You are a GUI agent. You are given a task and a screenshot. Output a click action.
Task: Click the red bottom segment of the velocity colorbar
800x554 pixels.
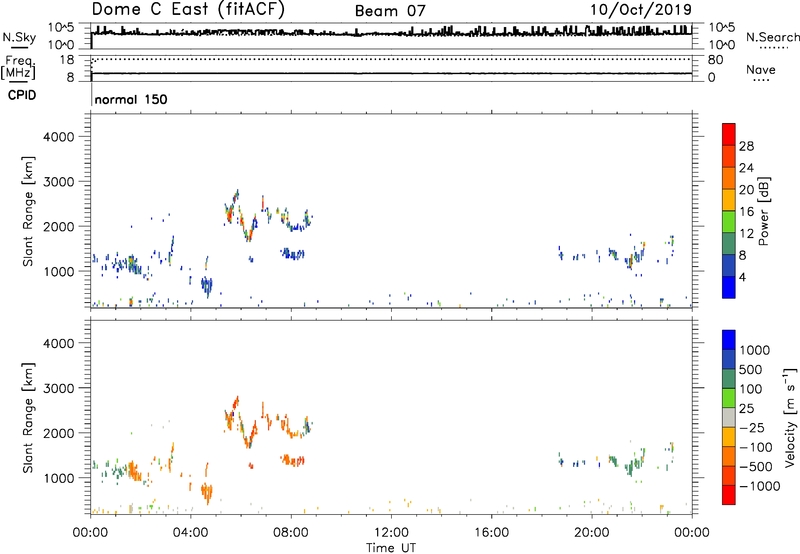pos(729,495)
